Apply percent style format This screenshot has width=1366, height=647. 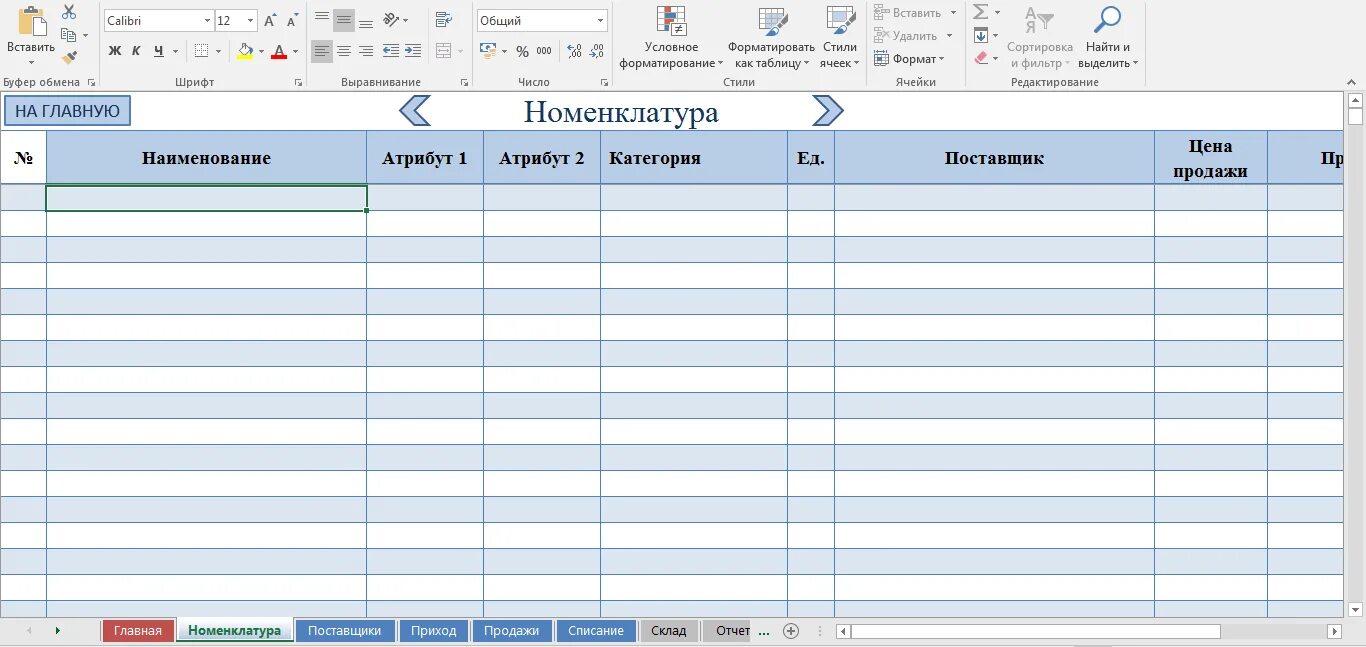(522, 51)
